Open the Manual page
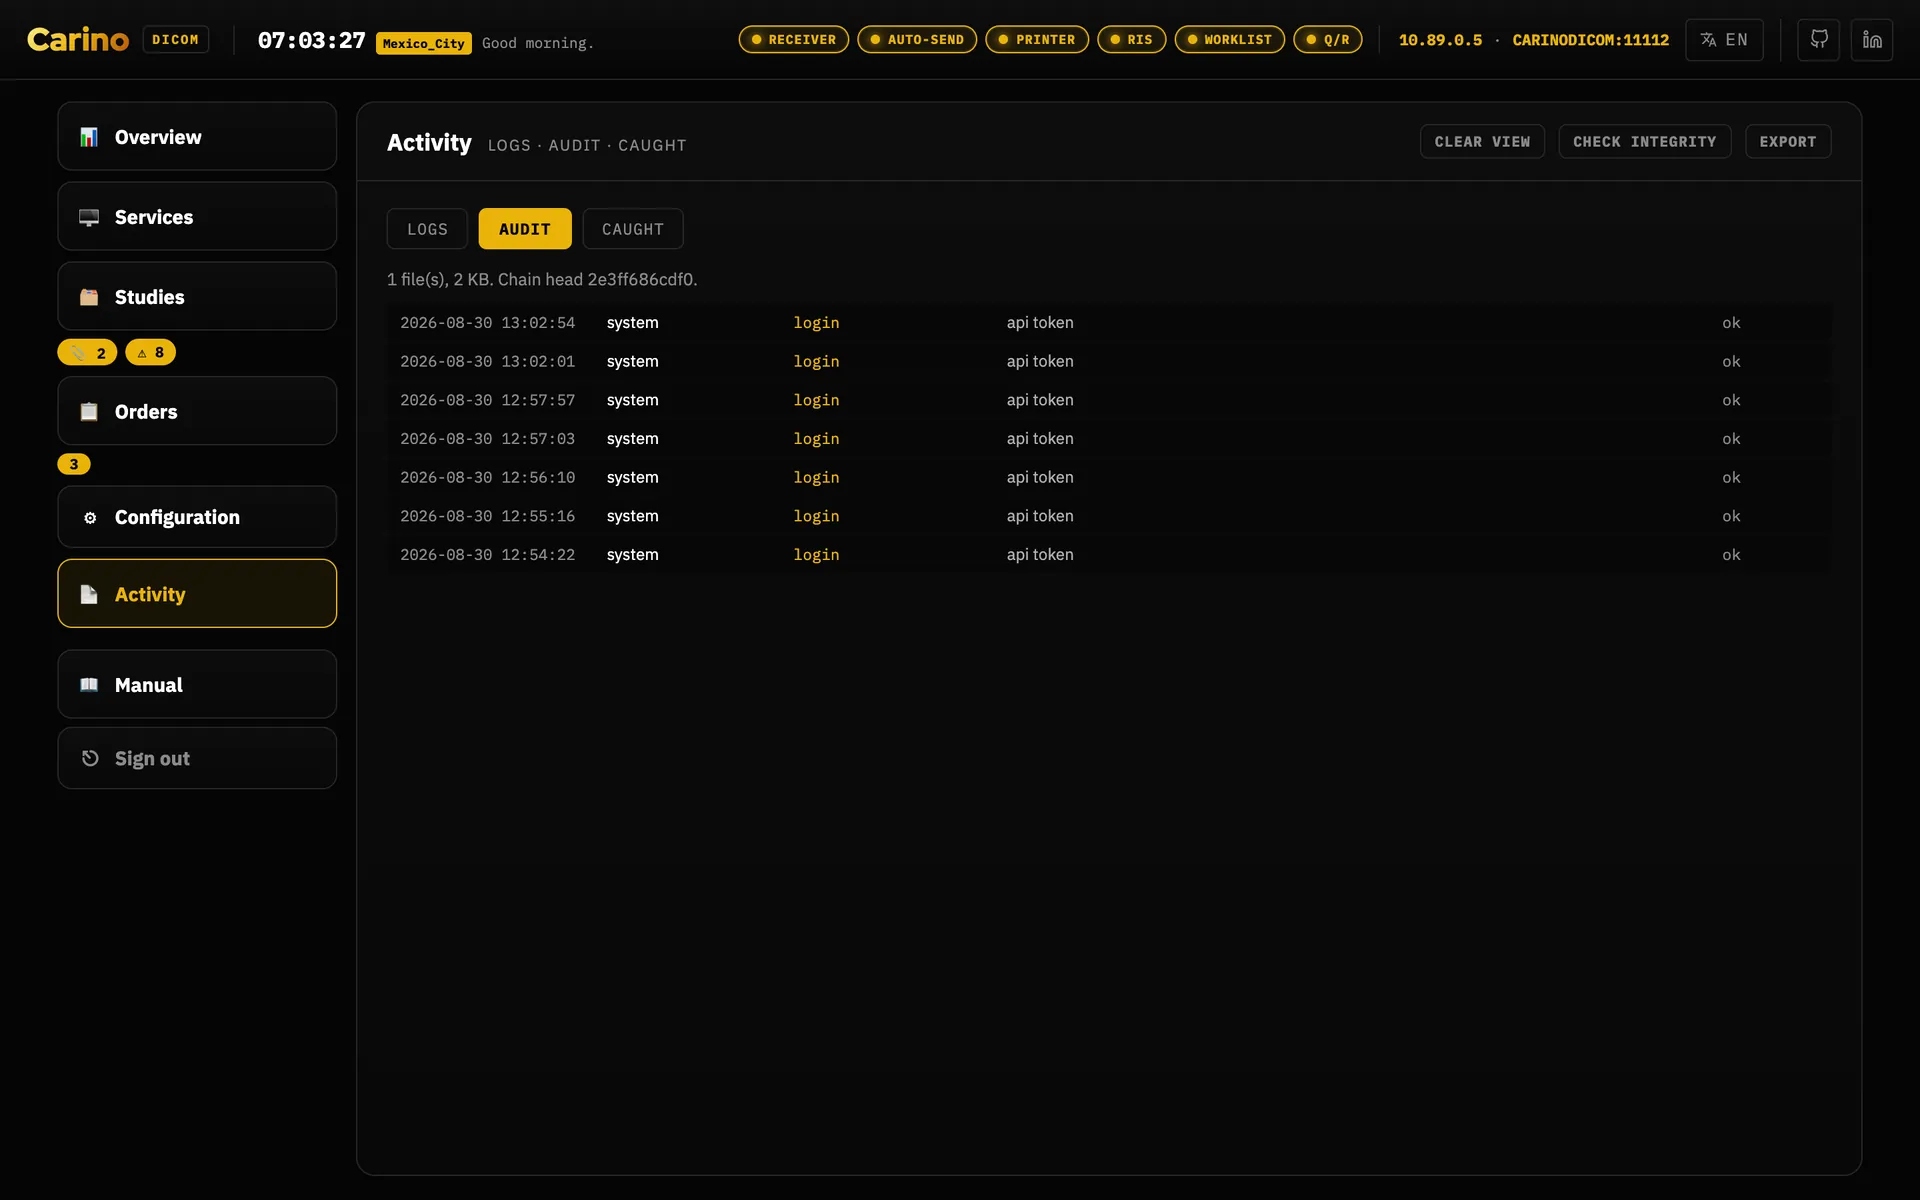 click(197, 685)
